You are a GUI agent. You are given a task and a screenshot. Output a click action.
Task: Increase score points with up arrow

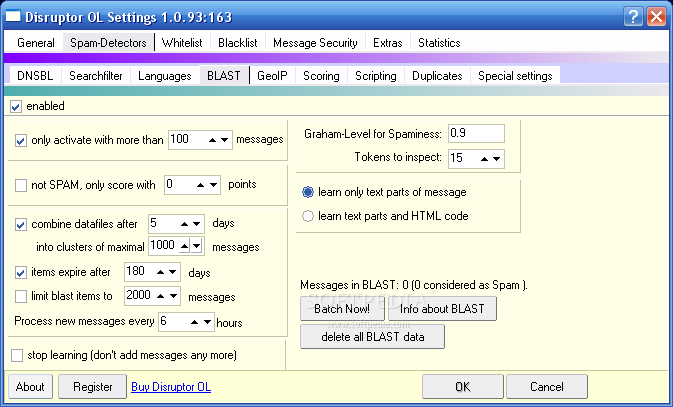coord(200,185)
